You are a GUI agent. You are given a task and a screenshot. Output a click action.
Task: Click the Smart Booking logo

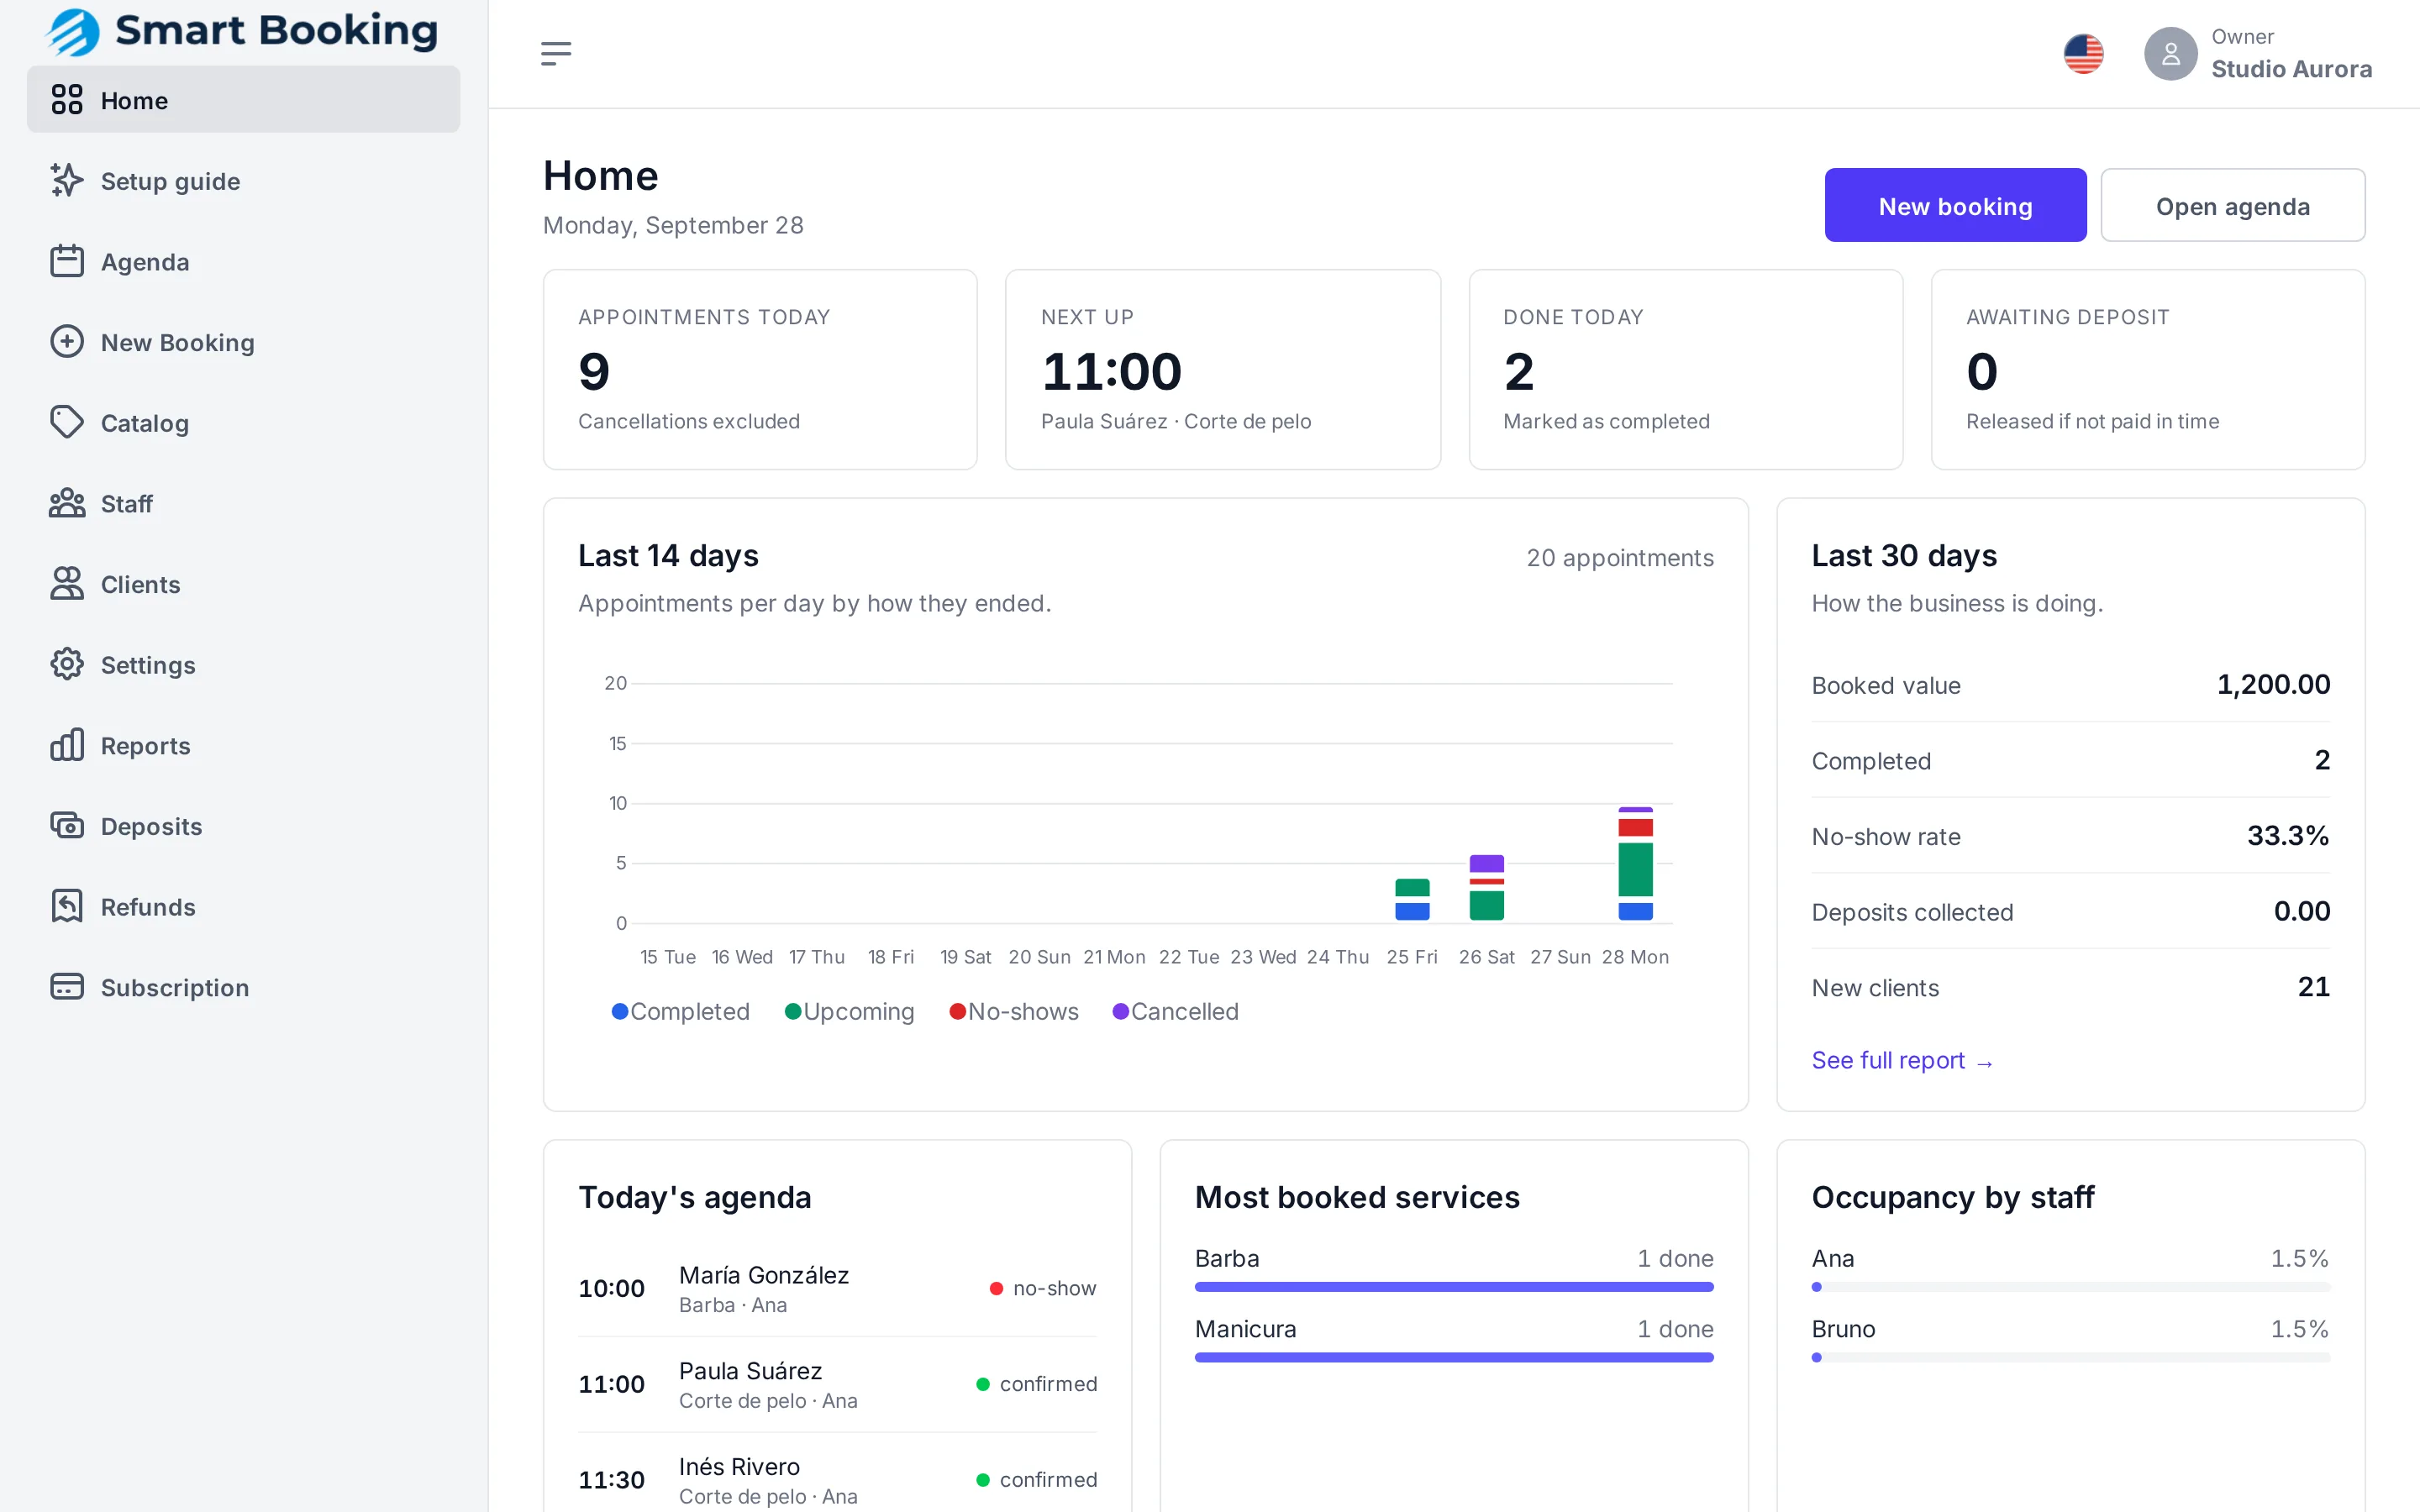[x=243, y=31]
